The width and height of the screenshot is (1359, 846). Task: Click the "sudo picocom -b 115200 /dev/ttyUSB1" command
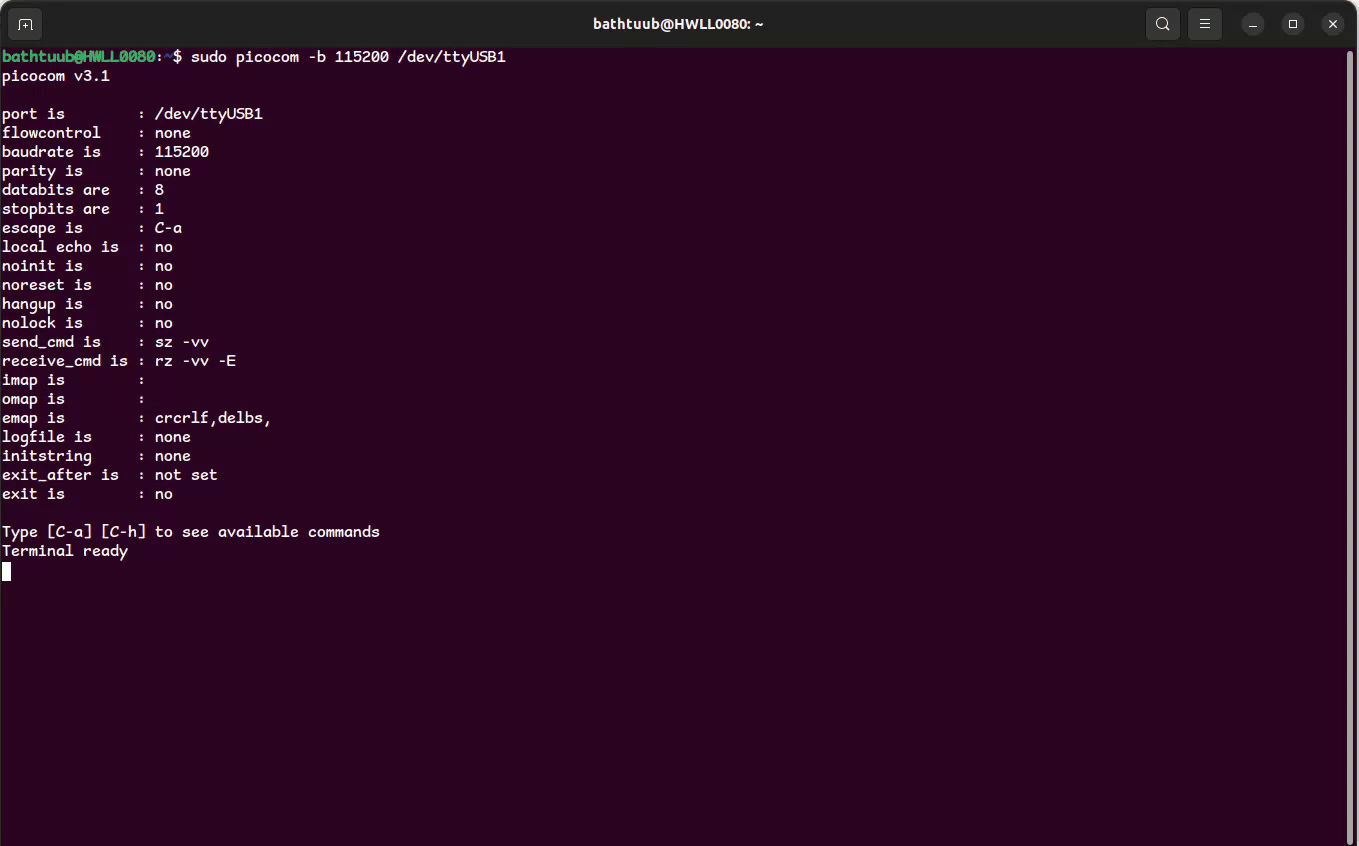(x=348, y=57)
